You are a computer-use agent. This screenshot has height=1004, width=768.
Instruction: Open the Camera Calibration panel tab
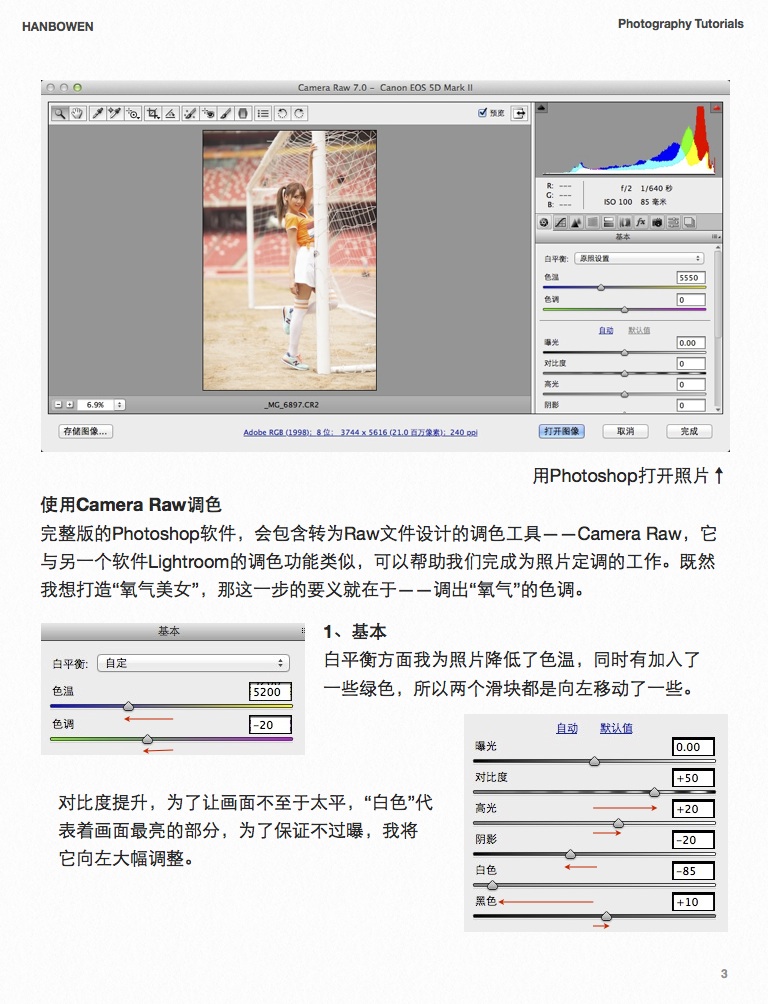(x=657, y=222)
